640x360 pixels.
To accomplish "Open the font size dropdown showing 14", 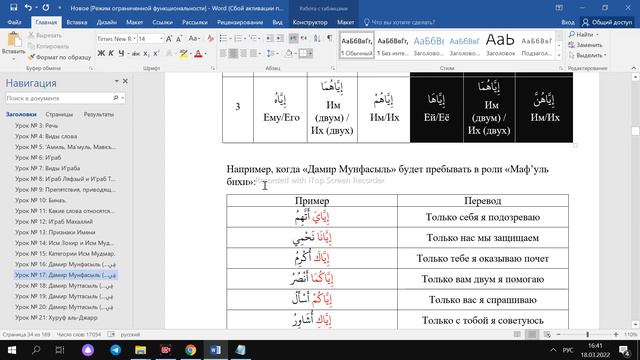I will point(161,39).
